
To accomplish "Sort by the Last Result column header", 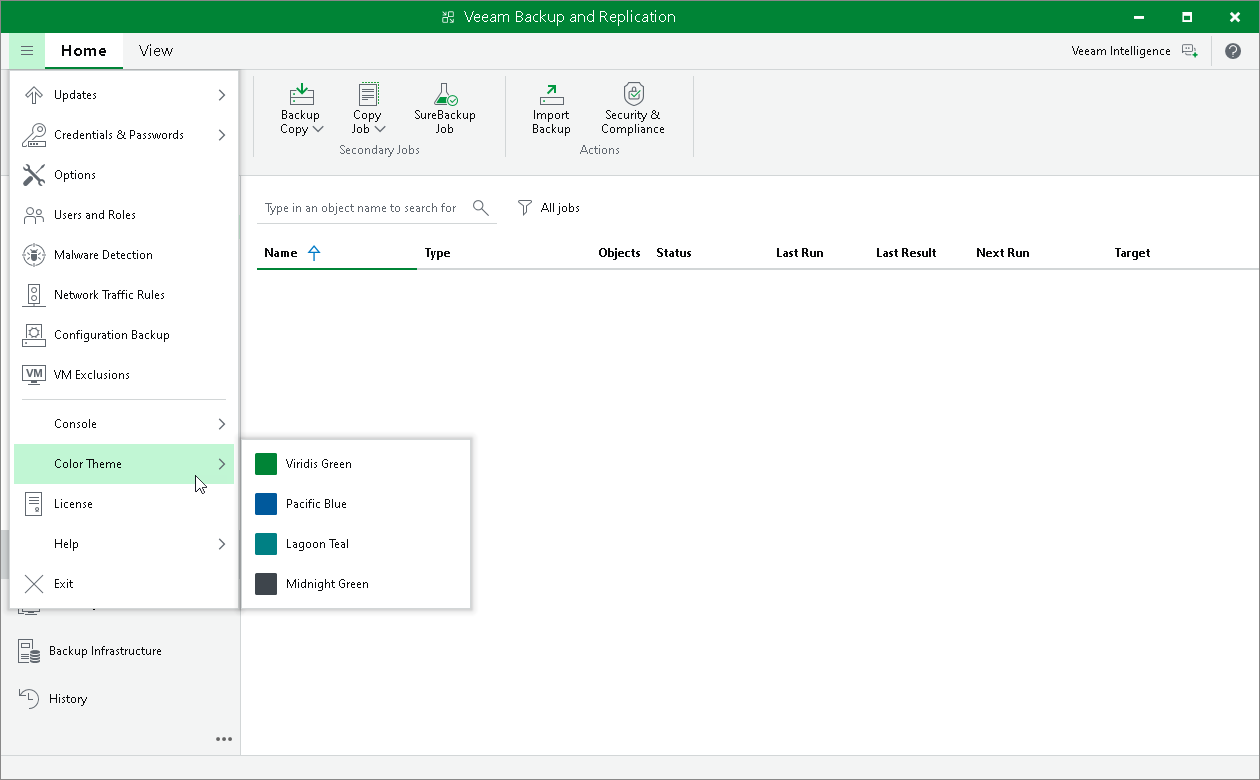I will coord(906,253).
